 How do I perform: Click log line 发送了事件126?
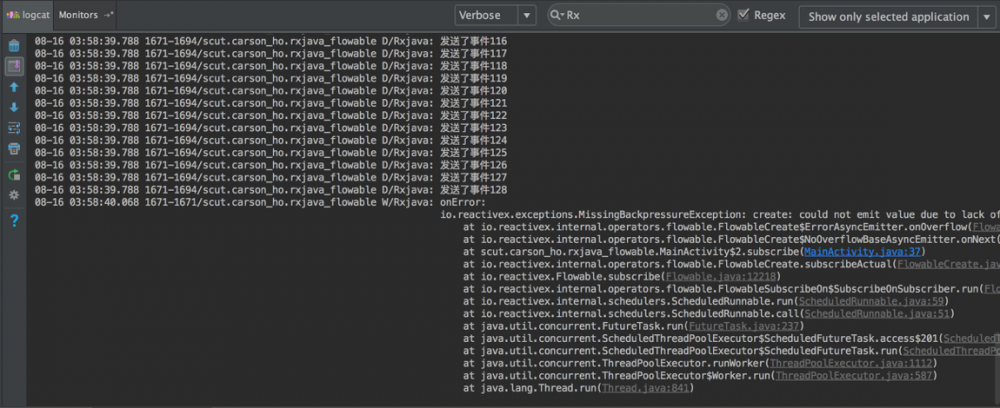point(271,165)
